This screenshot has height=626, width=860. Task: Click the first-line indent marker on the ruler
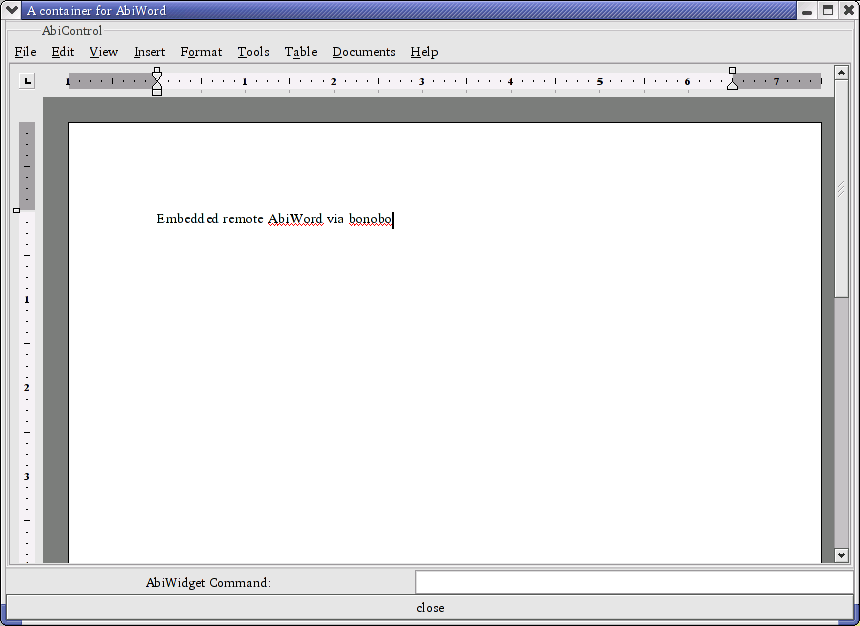pos(157,73)
